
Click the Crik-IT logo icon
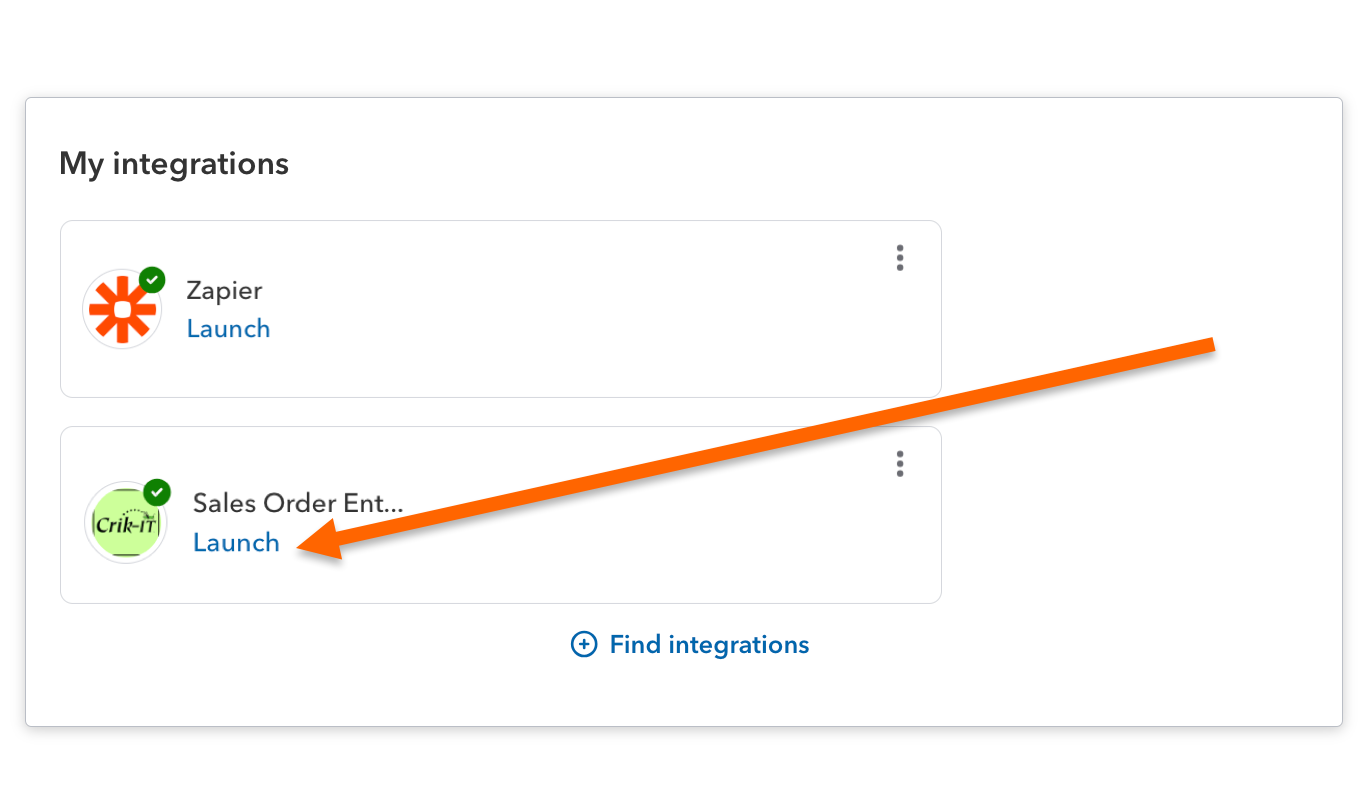click(126, 523)
